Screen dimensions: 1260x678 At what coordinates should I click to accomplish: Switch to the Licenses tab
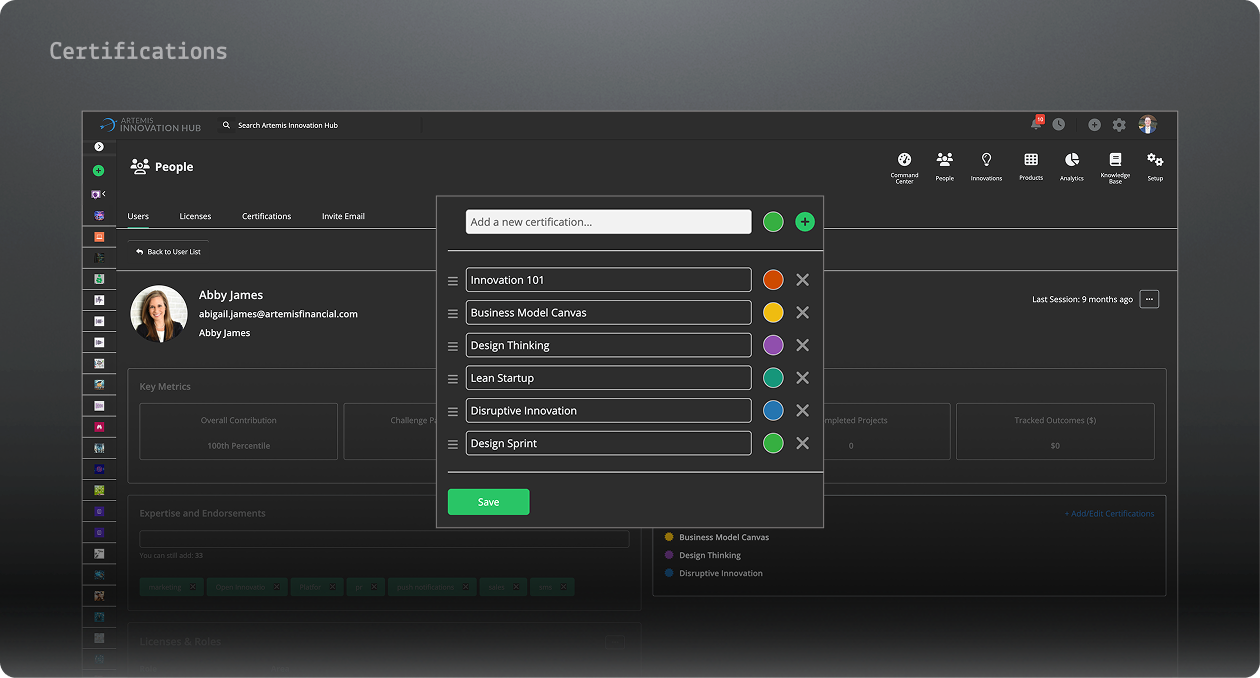(195, 216)
